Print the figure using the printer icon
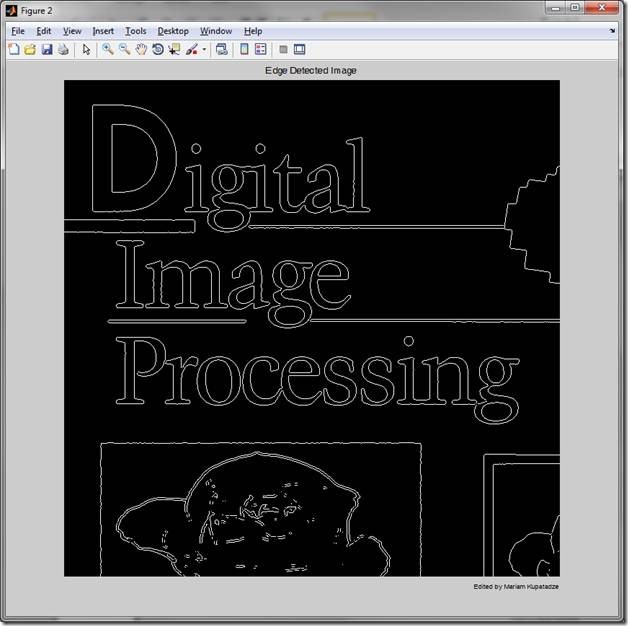This screenshot has height=626, width=628. [x=63, y=49]
